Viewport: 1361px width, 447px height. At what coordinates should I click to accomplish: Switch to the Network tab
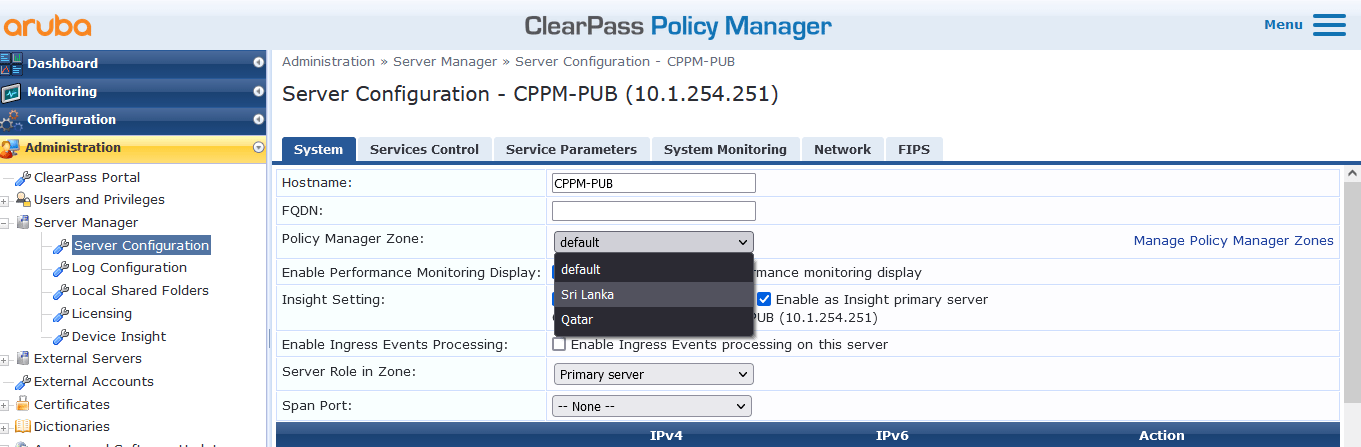[x=842, y=149]
